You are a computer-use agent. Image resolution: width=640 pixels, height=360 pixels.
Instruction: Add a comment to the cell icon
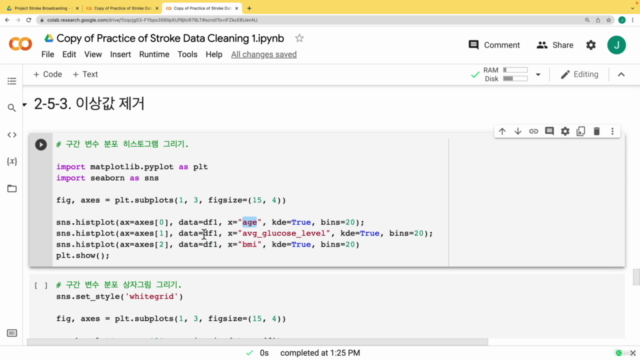(x=549, y=131)
